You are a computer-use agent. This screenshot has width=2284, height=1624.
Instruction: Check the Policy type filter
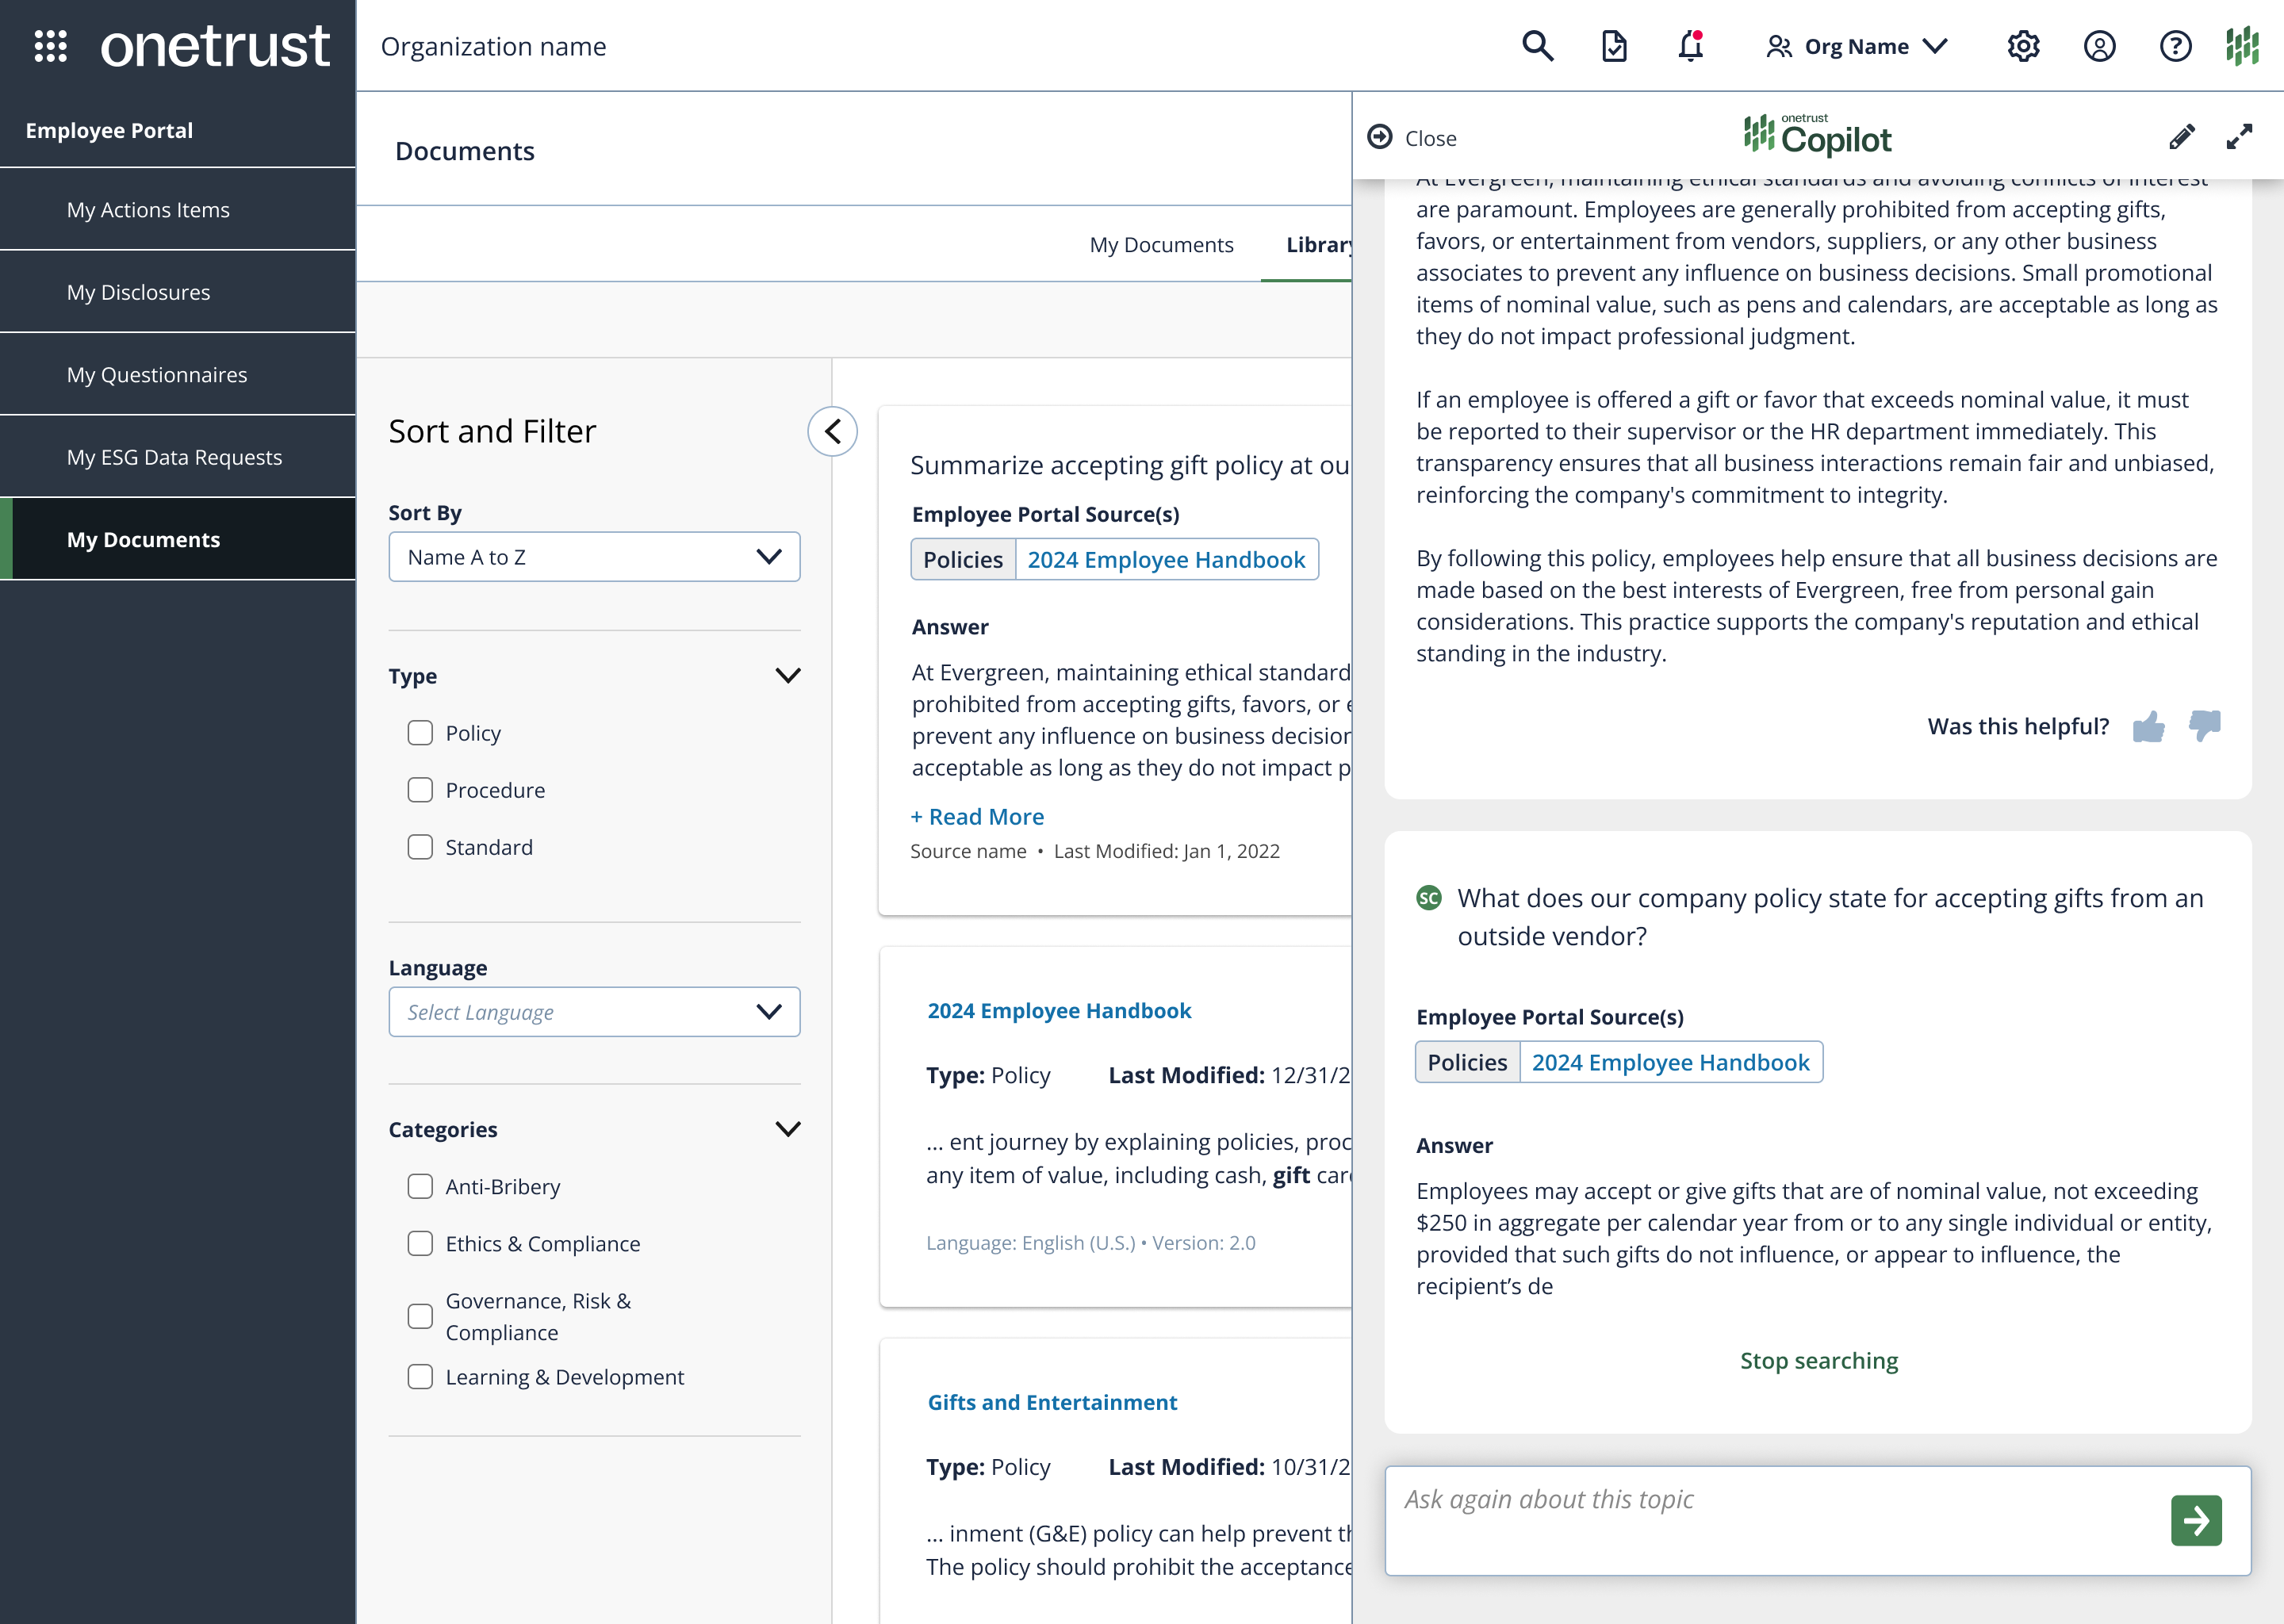419,733
